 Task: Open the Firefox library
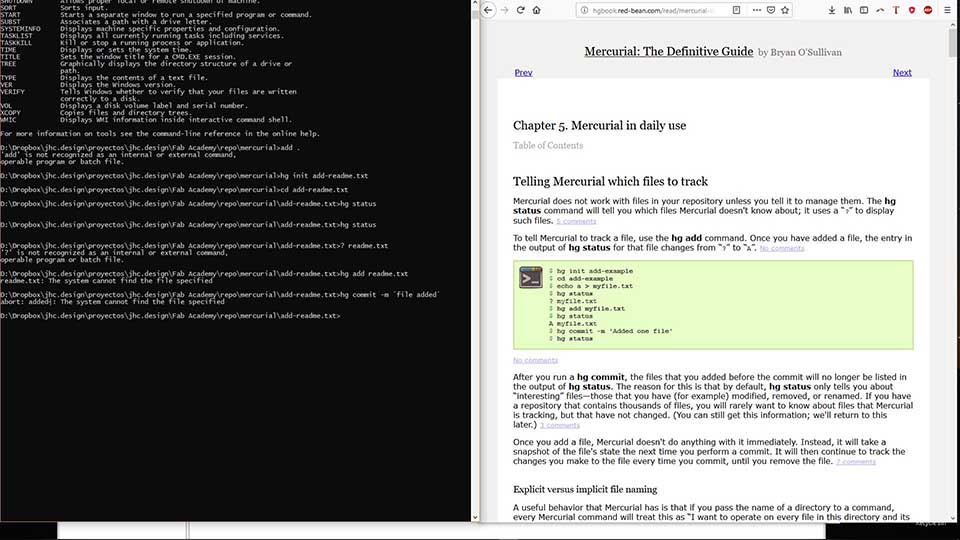(x=848, y=10)
